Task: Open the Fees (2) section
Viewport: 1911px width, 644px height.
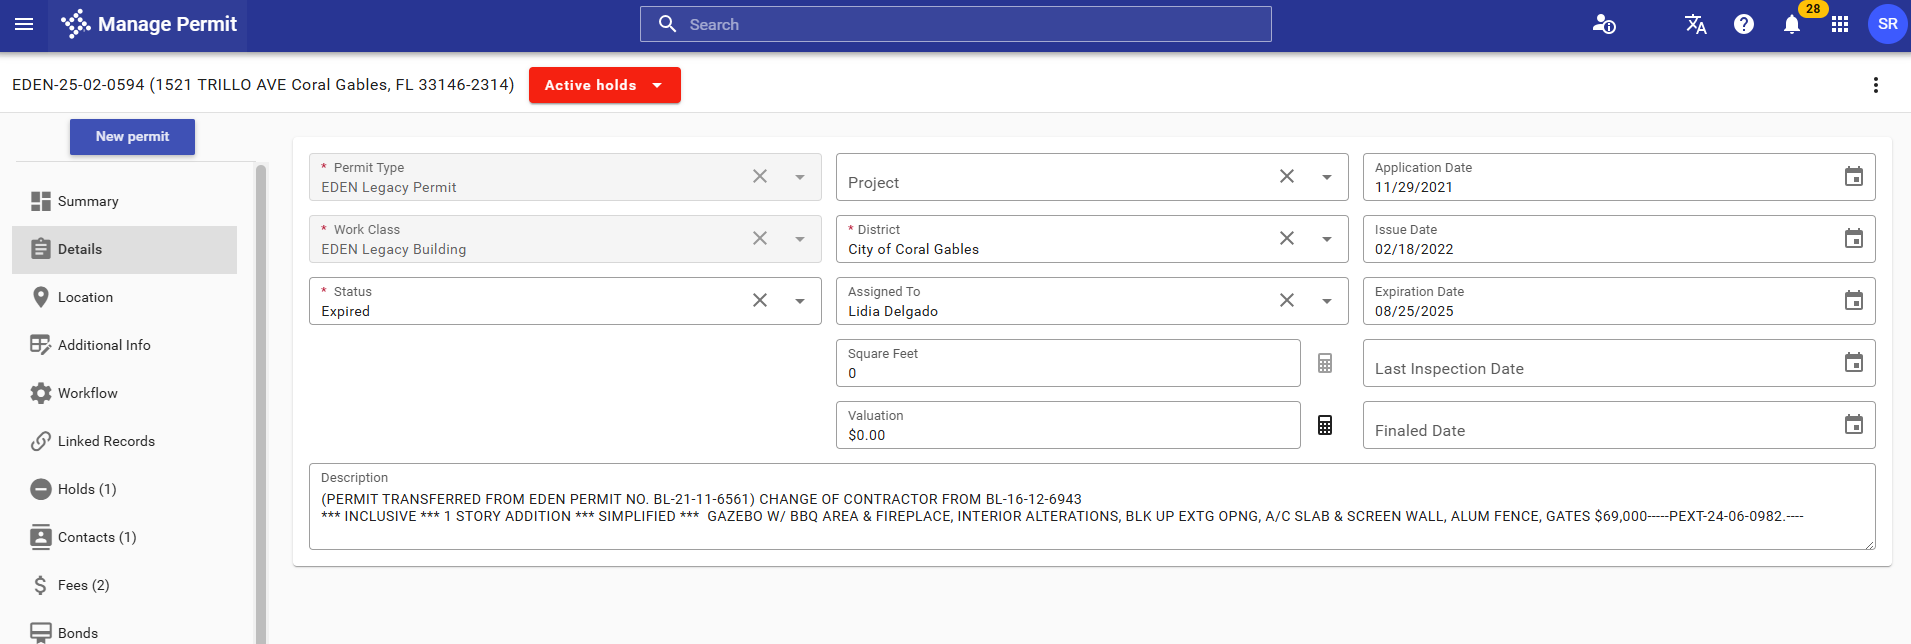Action: click(83, 585)
